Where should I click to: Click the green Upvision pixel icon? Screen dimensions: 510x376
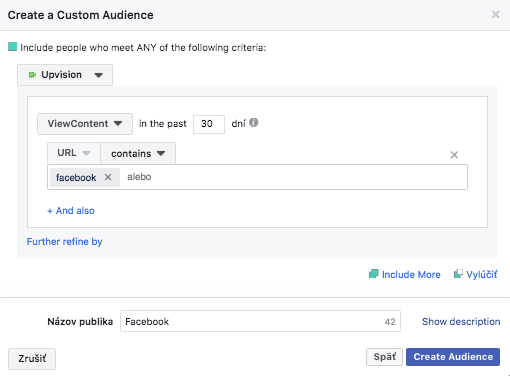(32, 75)
